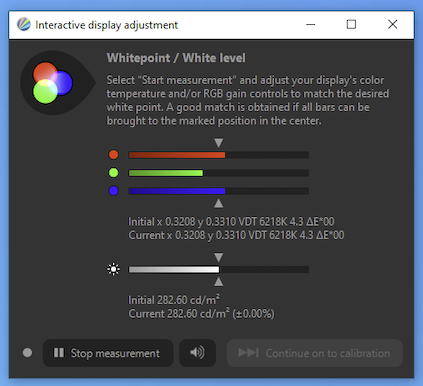Click the Initial 282.60 cd/m² text
This screenshot has width=423, height=386.
[174, 300]
